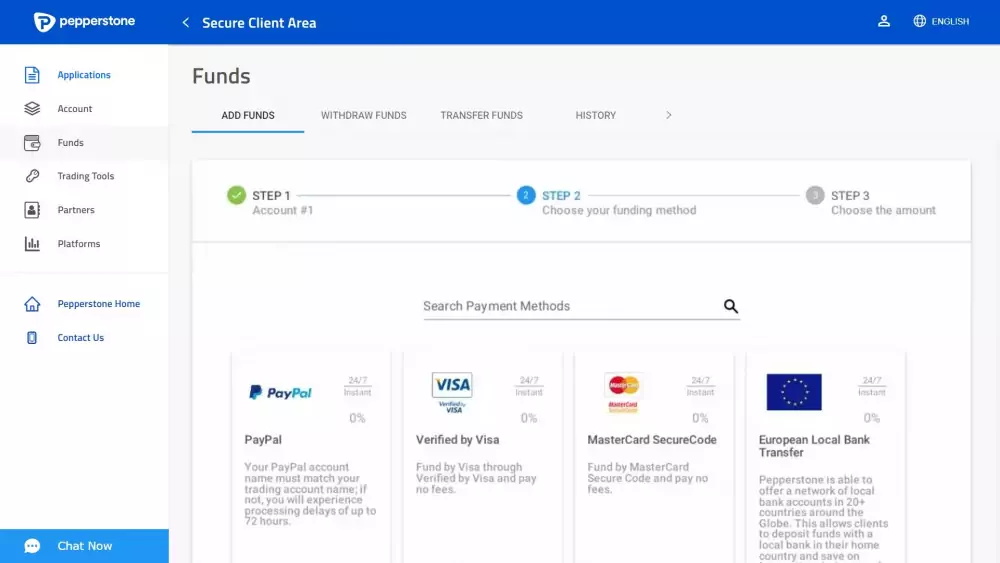Click the Choose the amount text
The height and width of the screenshot is (563, 1000).
pyautogui.click(x=883, y=210)
